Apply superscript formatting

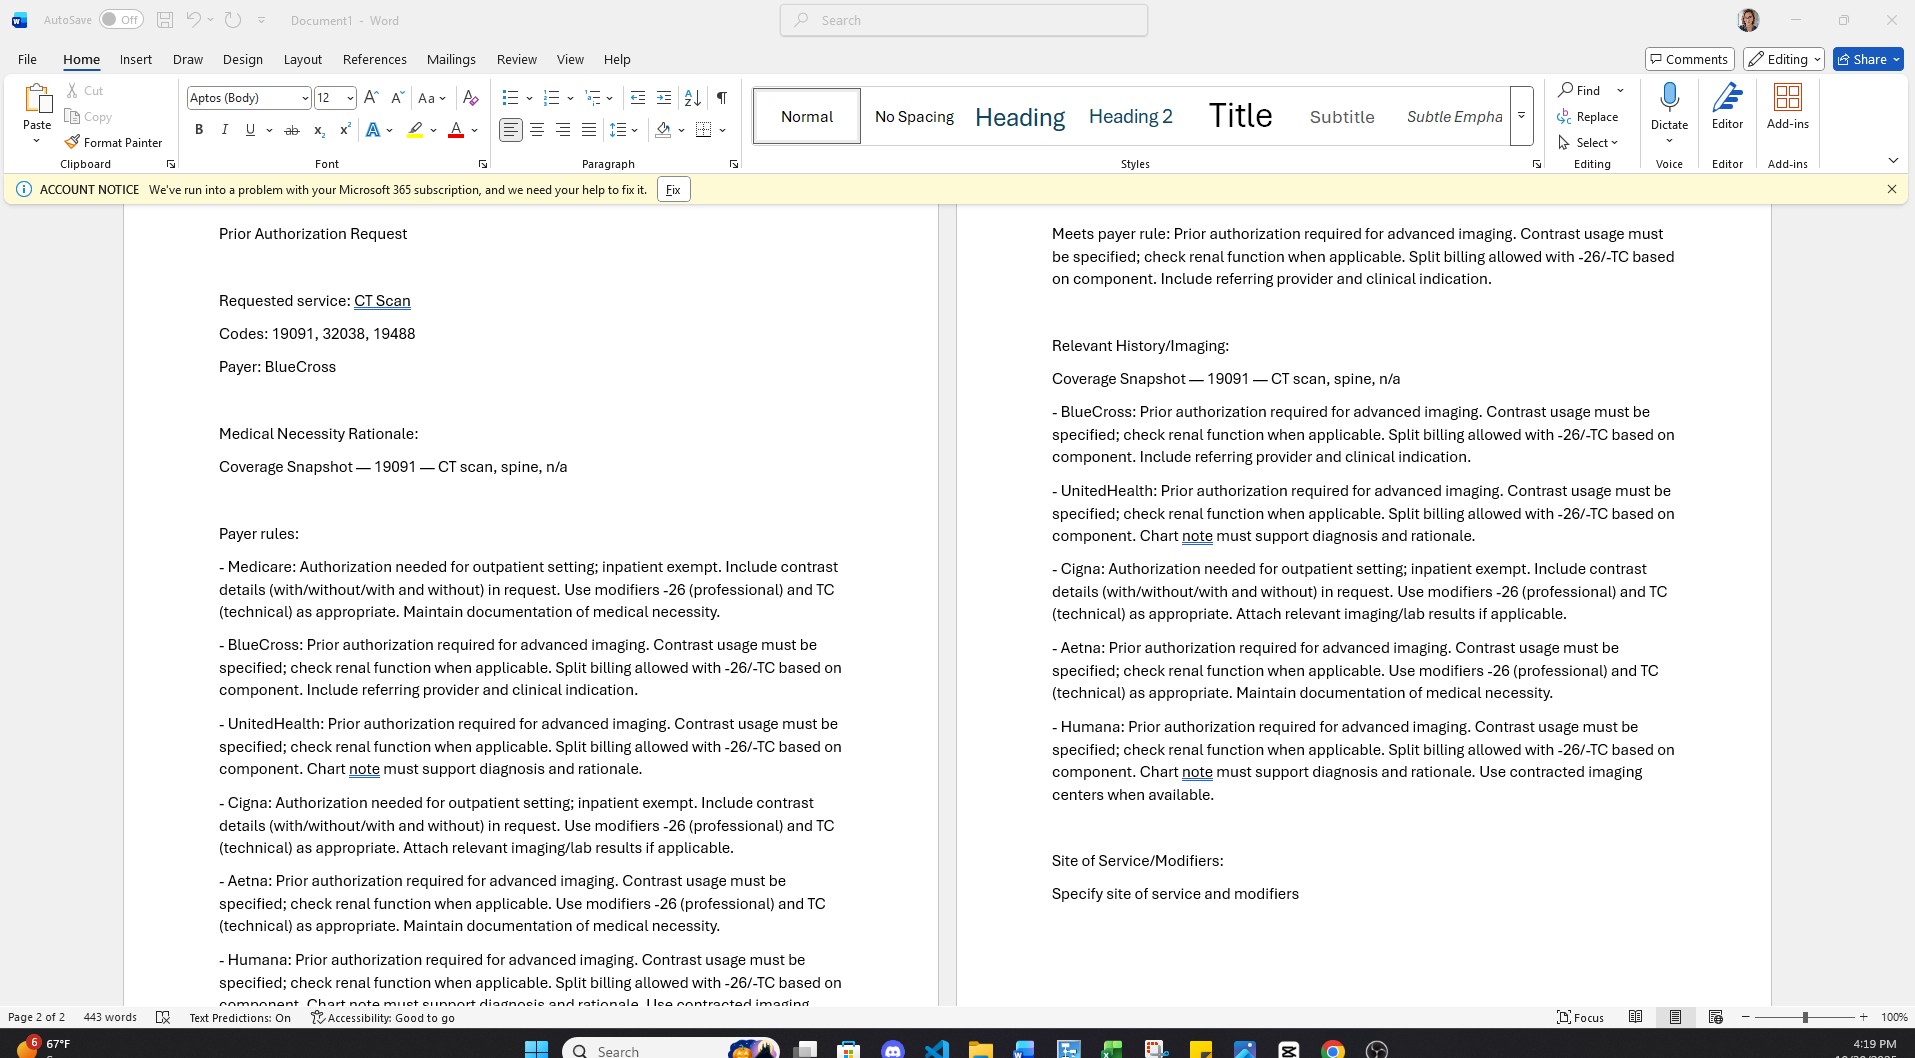pyautogui.click(x=345, y=130)
